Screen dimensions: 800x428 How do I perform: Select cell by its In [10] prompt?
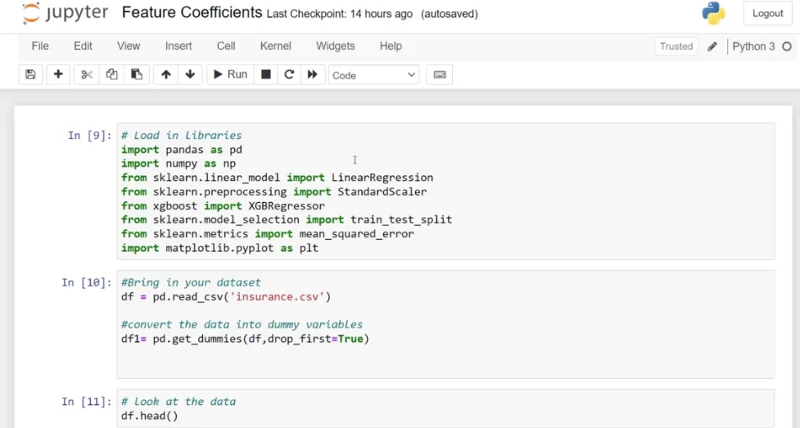86,283
